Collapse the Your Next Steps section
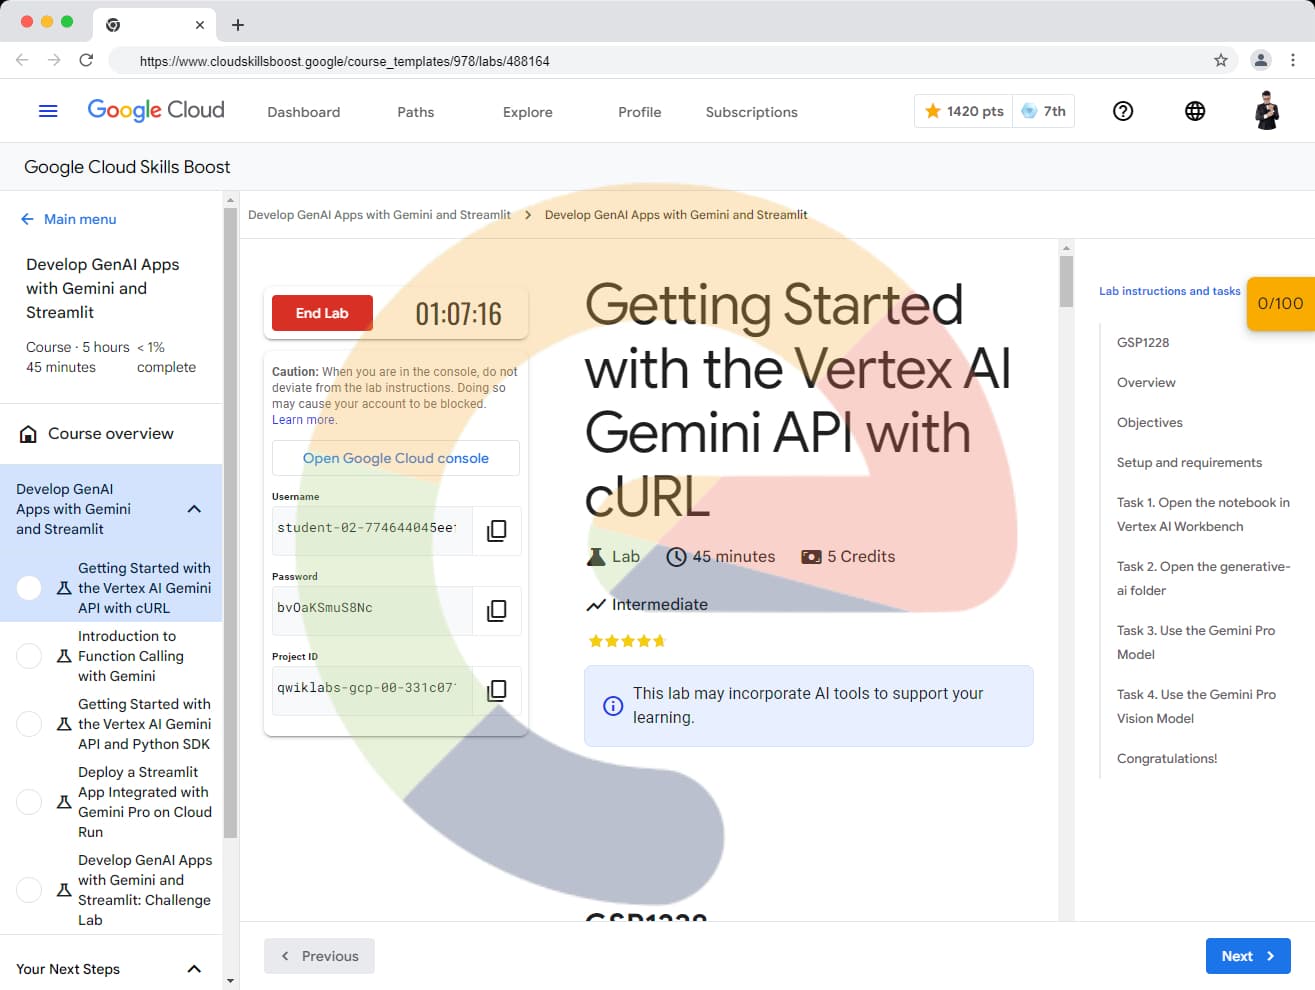The image size is (1315, 990). [x=194, y=969]
